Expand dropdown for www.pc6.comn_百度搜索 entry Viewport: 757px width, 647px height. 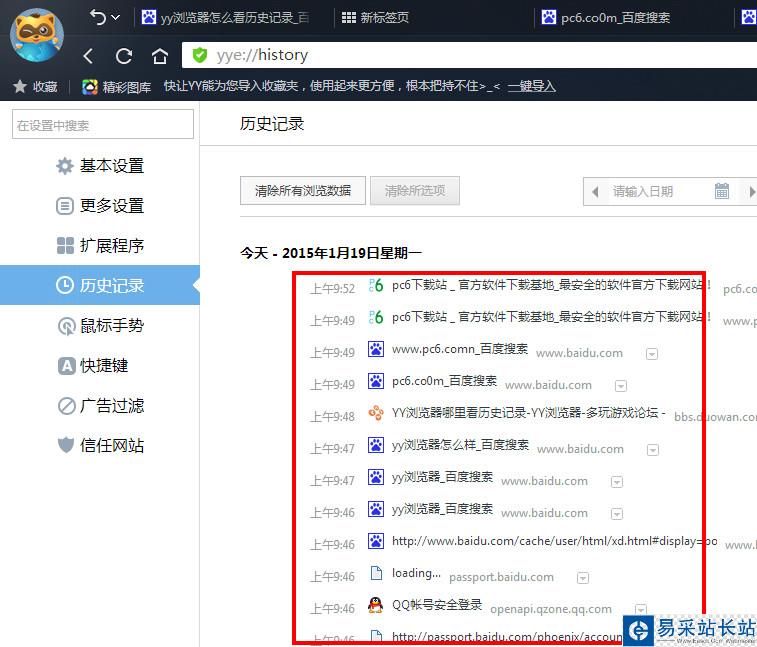click(652, 354)
